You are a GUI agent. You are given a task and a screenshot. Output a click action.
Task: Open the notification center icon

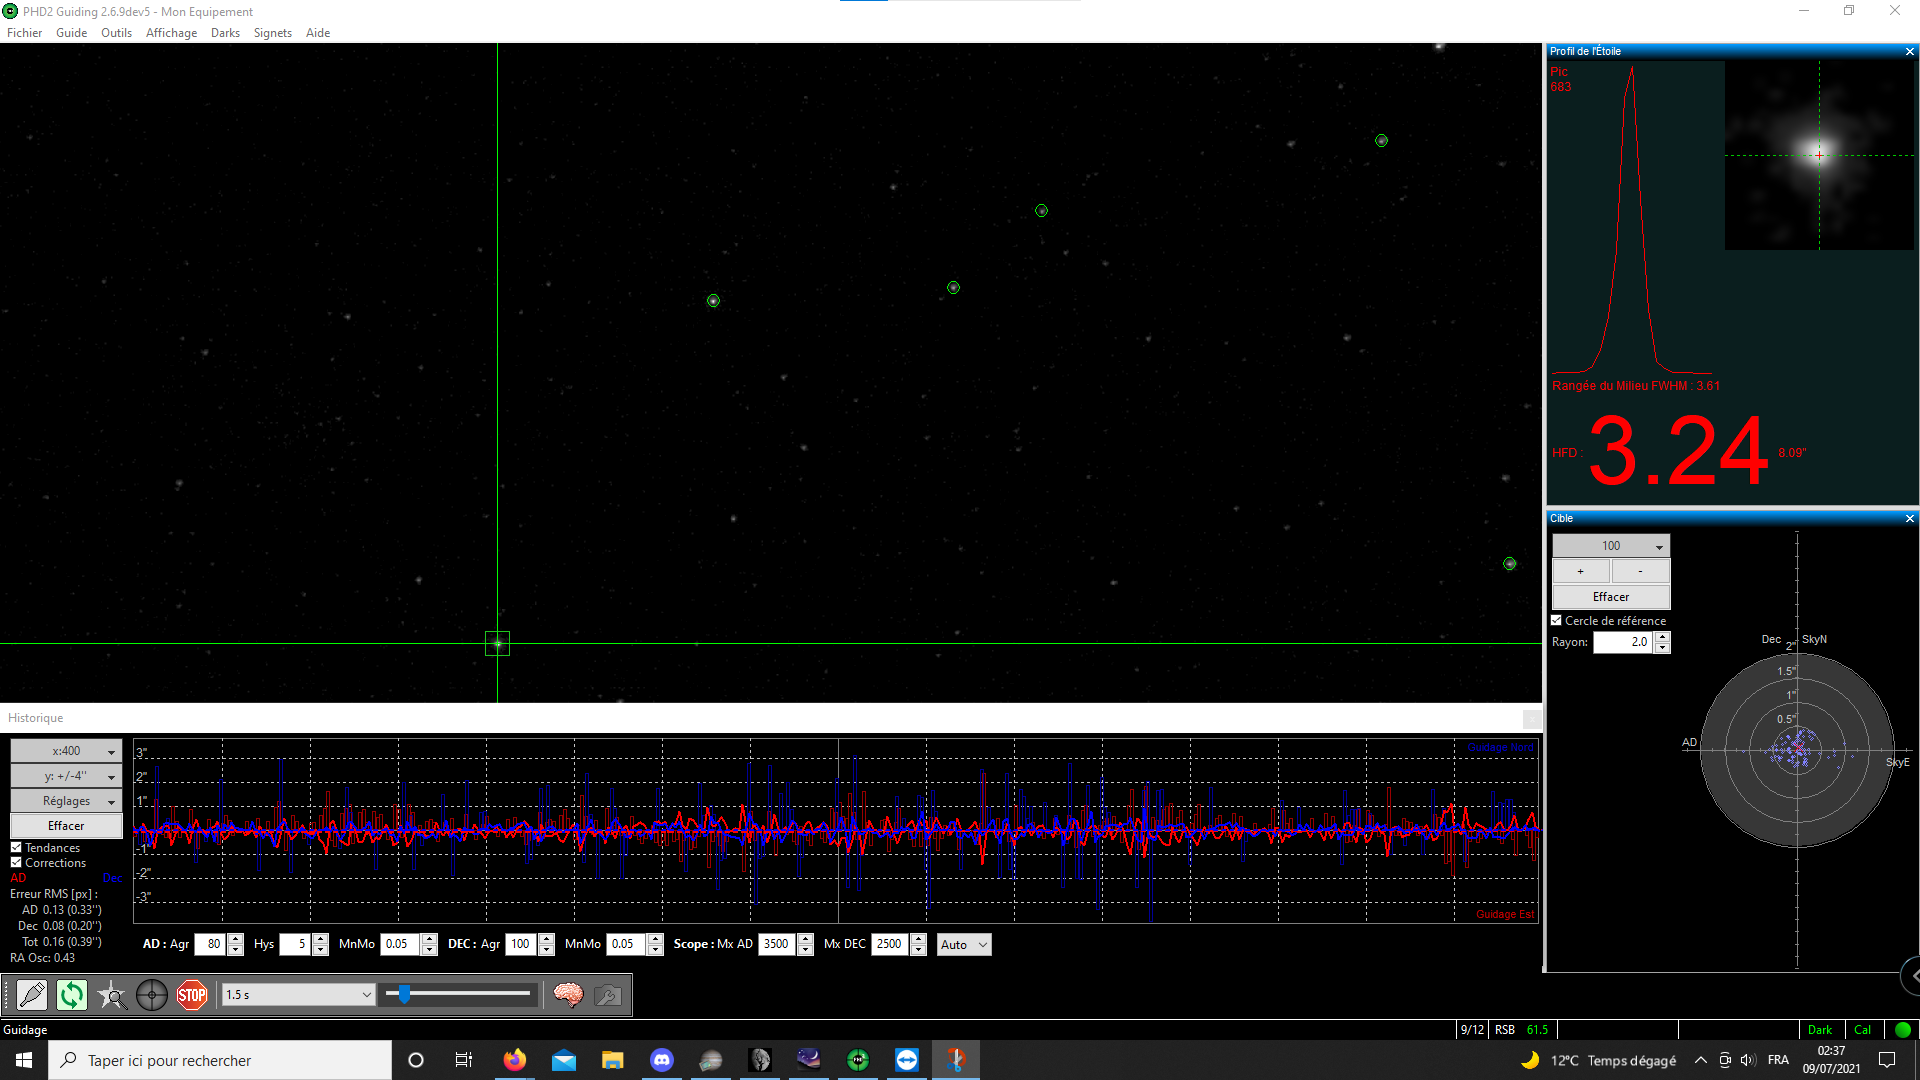coord(1887,1060)
